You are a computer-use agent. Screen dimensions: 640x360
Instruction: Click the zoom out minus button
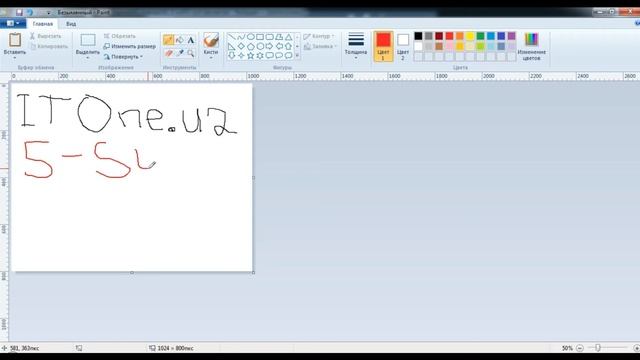tap(580, 348)
